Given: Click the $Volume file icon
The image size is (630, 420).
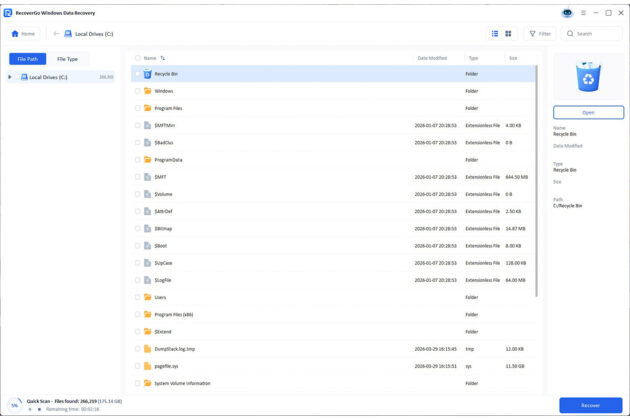Looking at the screenshot, I should point(147,194).
